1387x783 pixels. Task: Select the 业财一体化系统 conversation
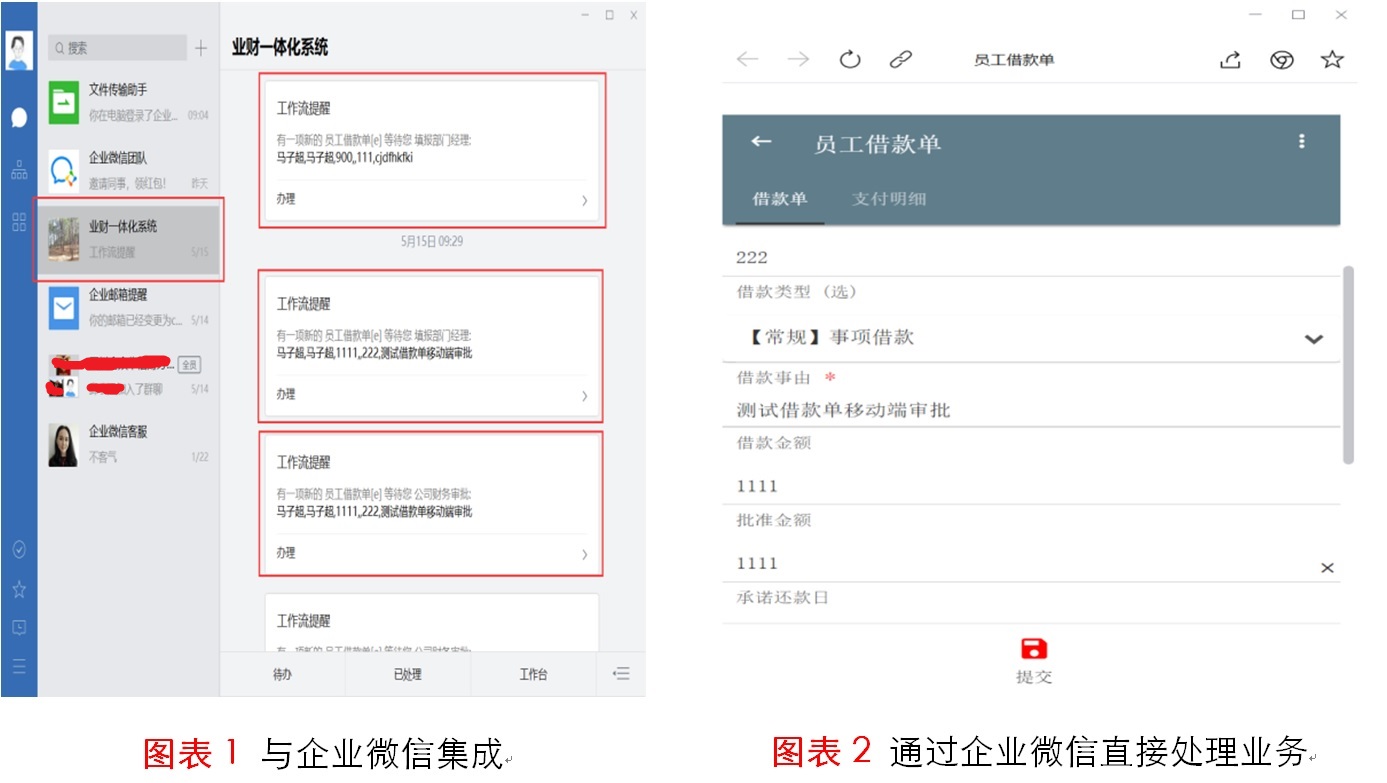pos(129,239)
